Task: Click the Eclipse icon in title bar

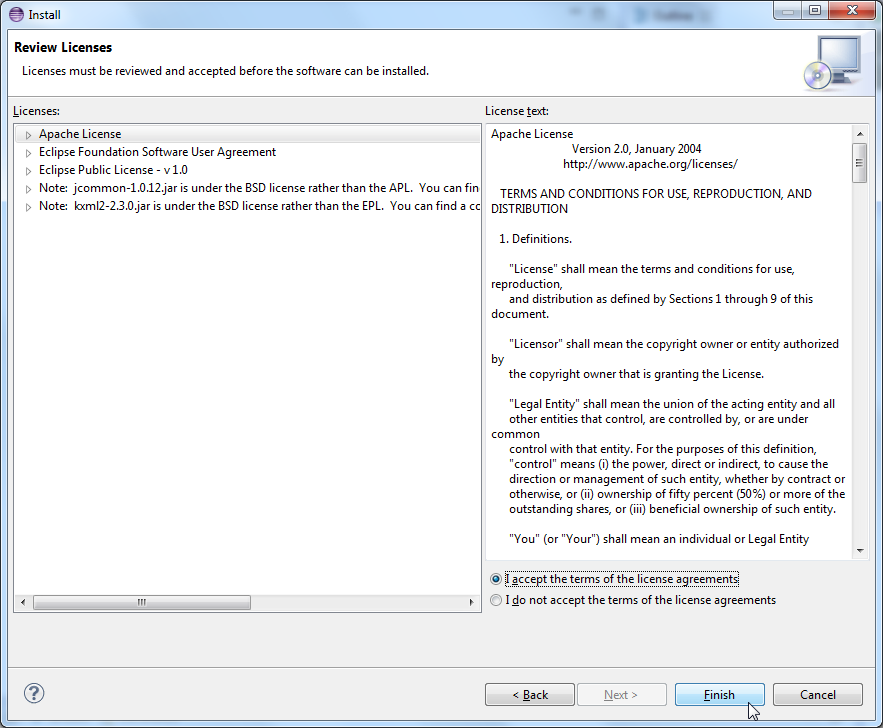Action: pos(16,15)
